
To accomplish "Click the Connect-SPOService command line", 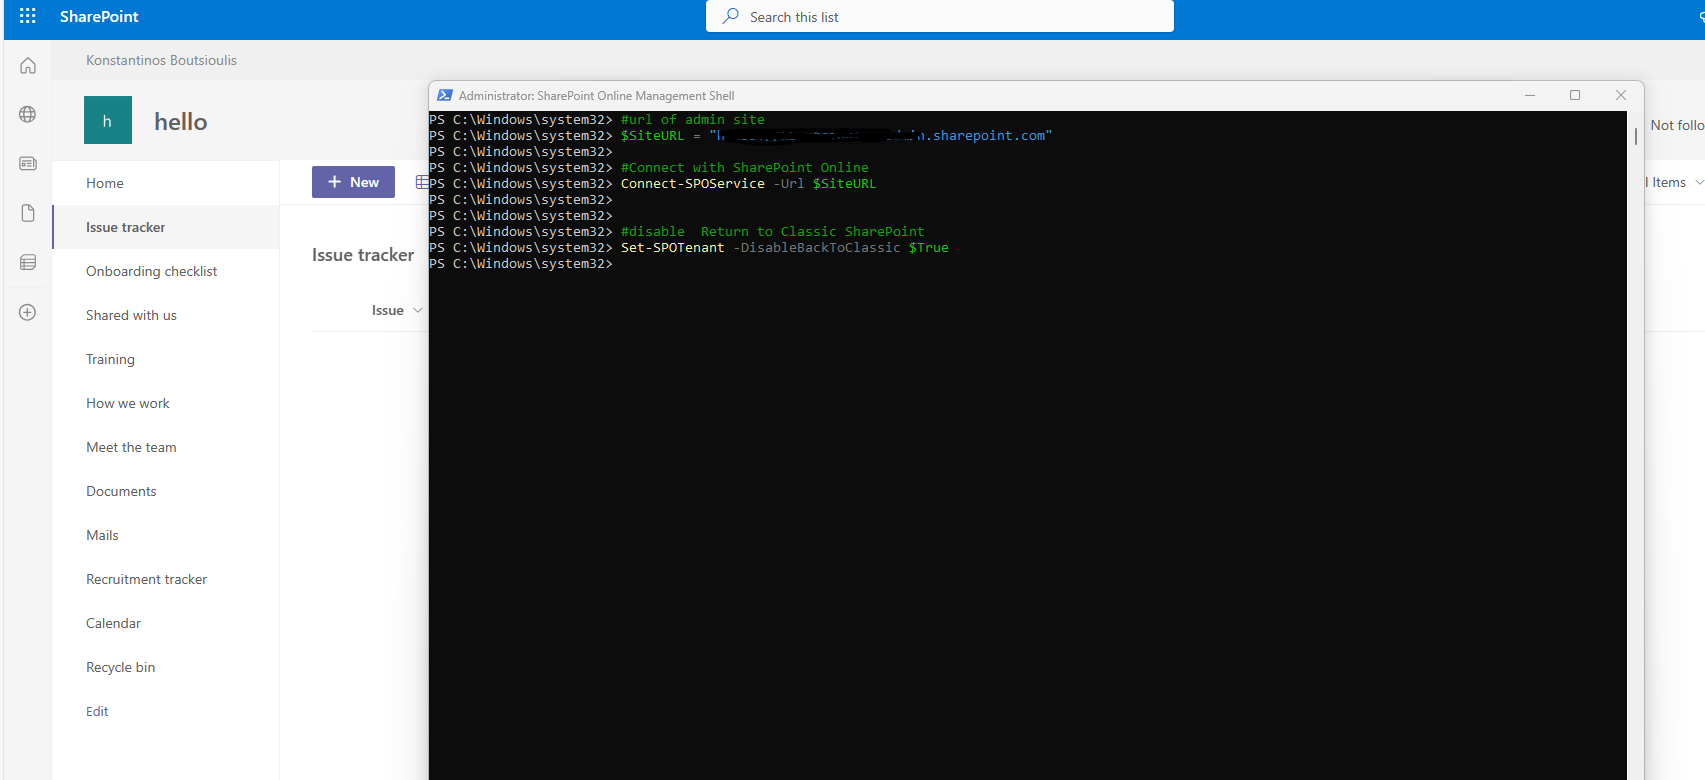I will click(x=748, y=183).
